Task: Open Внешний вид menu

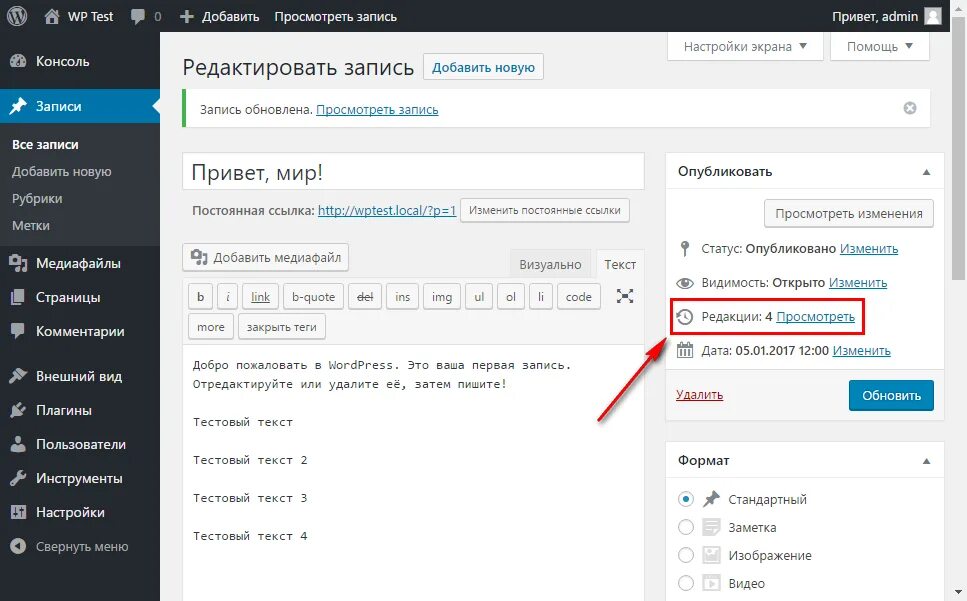Action: pyautogui.click(x=80, y=376)
